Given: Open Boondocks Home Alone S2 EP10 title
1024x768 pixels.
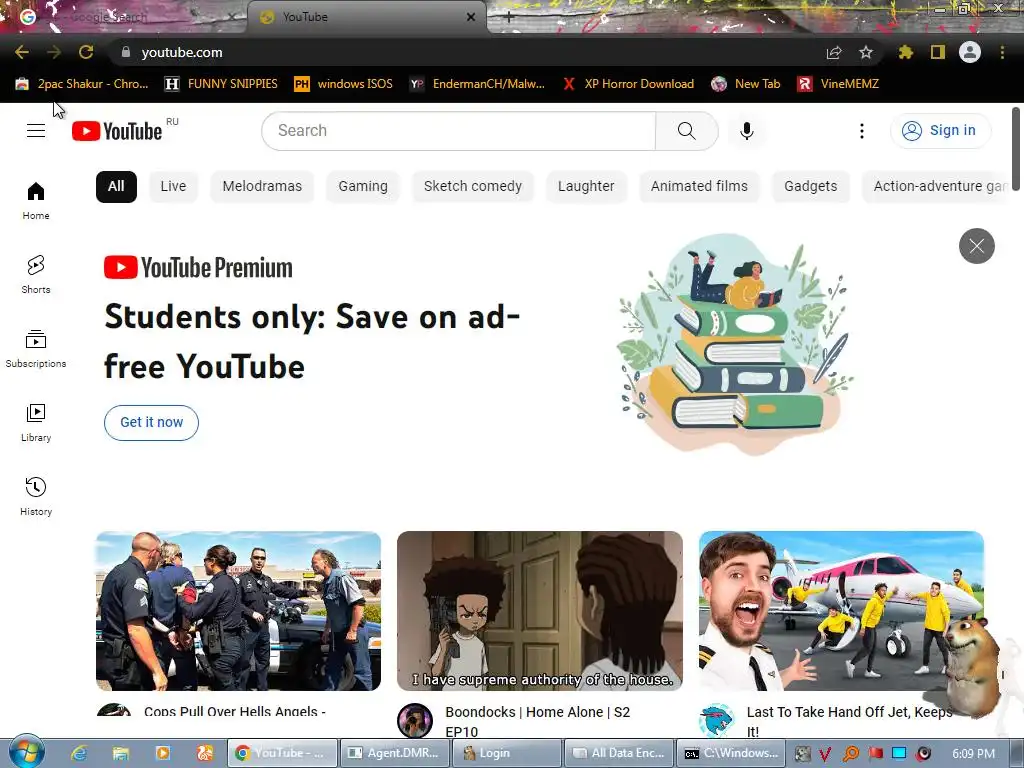Looking at the screenshot, I should [537, 721].
